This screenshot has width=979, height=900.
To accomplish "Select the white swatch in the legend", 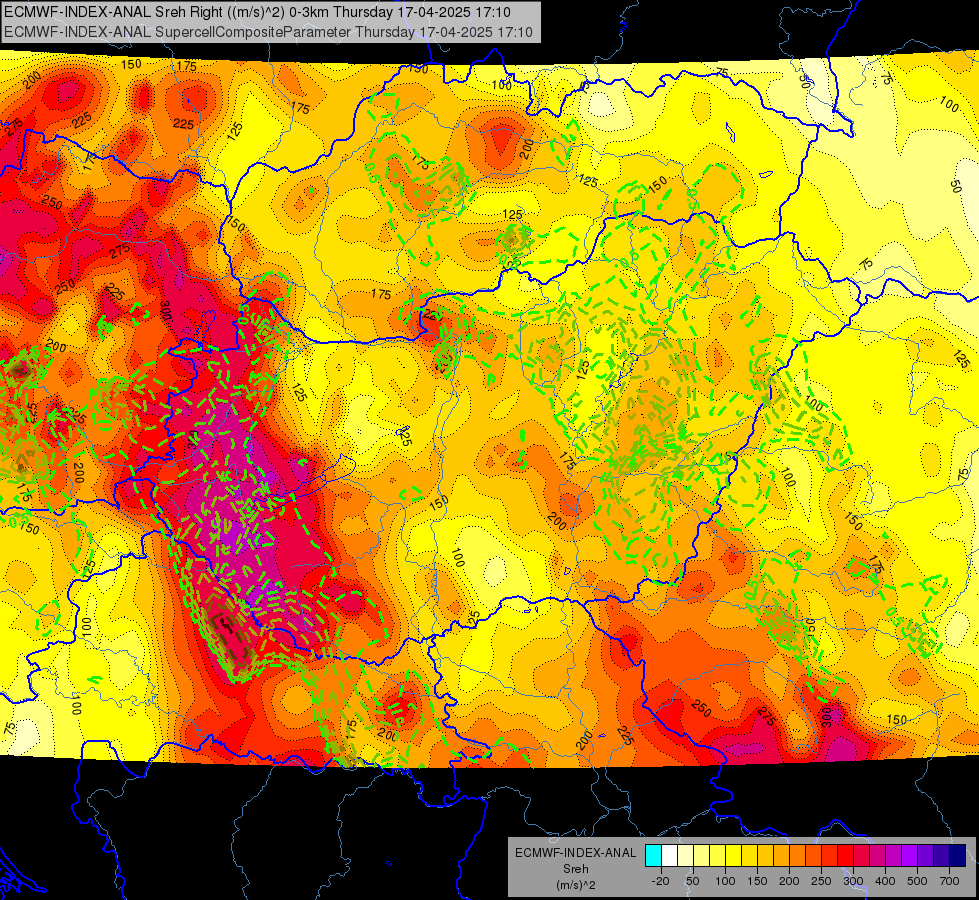I will pyautogui.click(x=669, y=855).
